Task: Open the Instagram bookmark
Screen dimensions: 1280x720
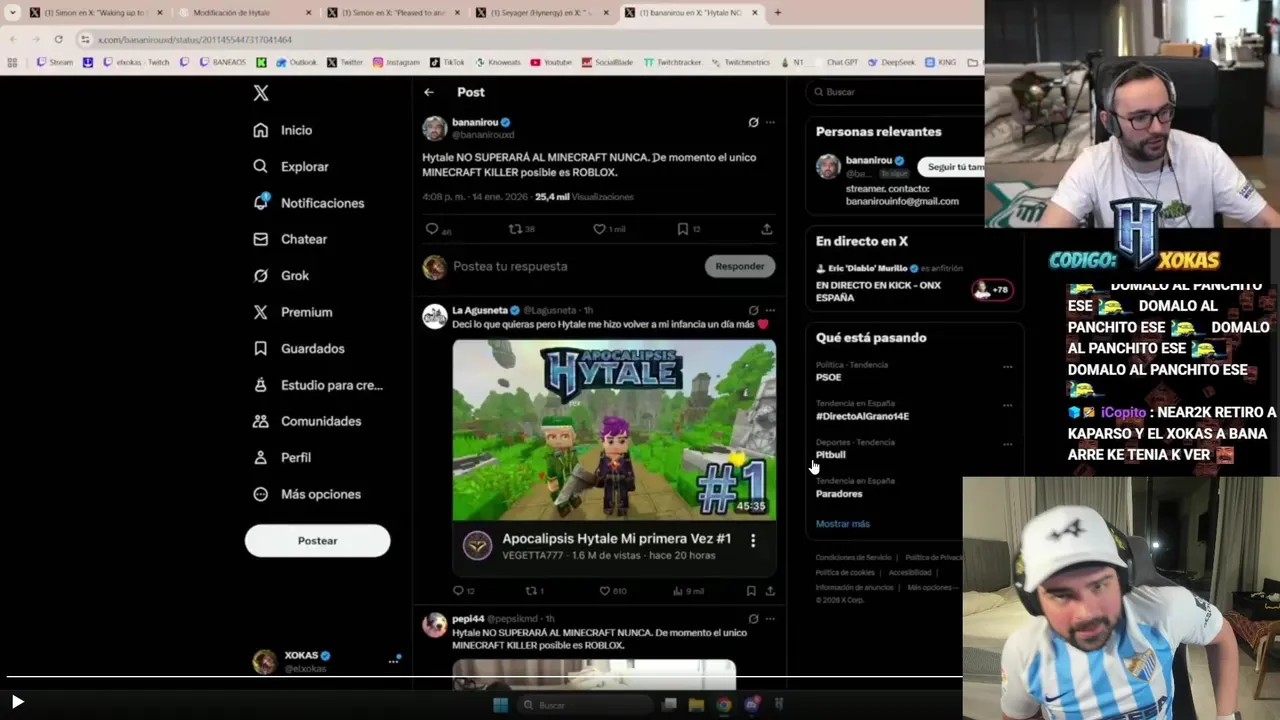Action: 396,62
